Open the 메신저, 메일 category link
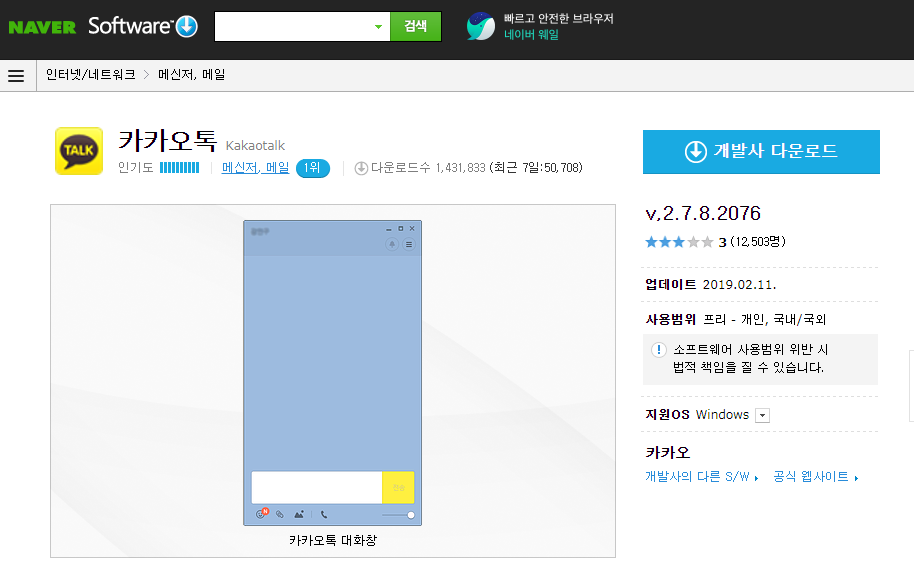 pyautogui.click(x=255, y=168)
